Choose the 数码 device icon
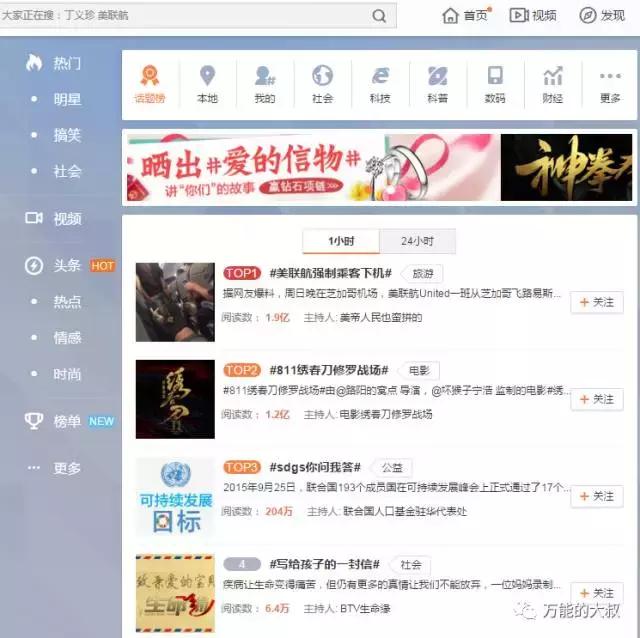This screenshot has height=638, width=640. click(495, 76)
